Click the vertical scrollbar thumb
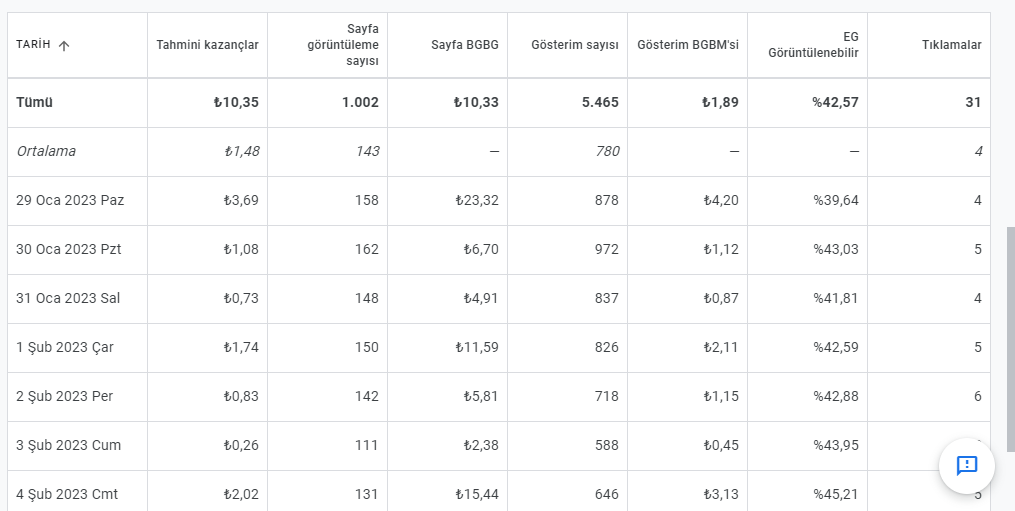1015x511 pixels. click(x=1010, y=339)
